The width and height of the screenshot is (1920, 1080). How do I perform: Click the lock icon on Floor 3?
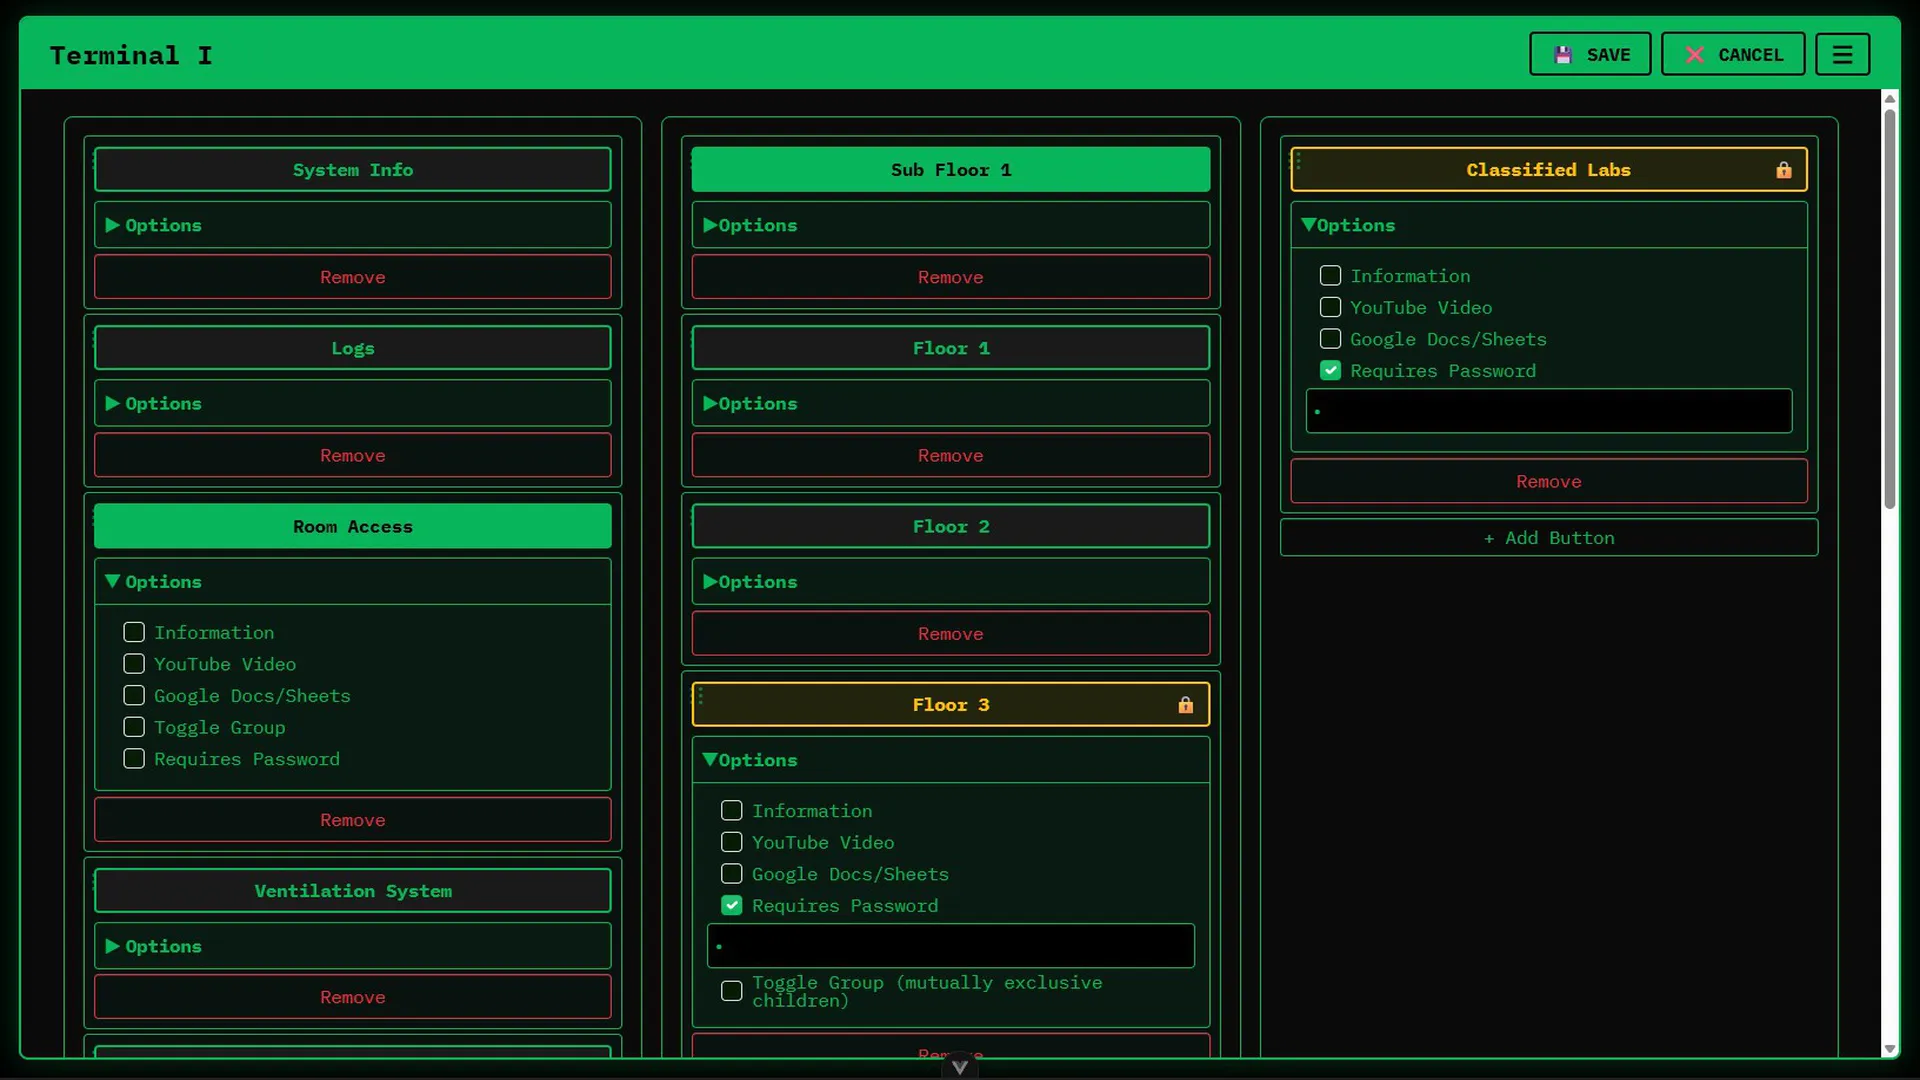[1185, 705]
